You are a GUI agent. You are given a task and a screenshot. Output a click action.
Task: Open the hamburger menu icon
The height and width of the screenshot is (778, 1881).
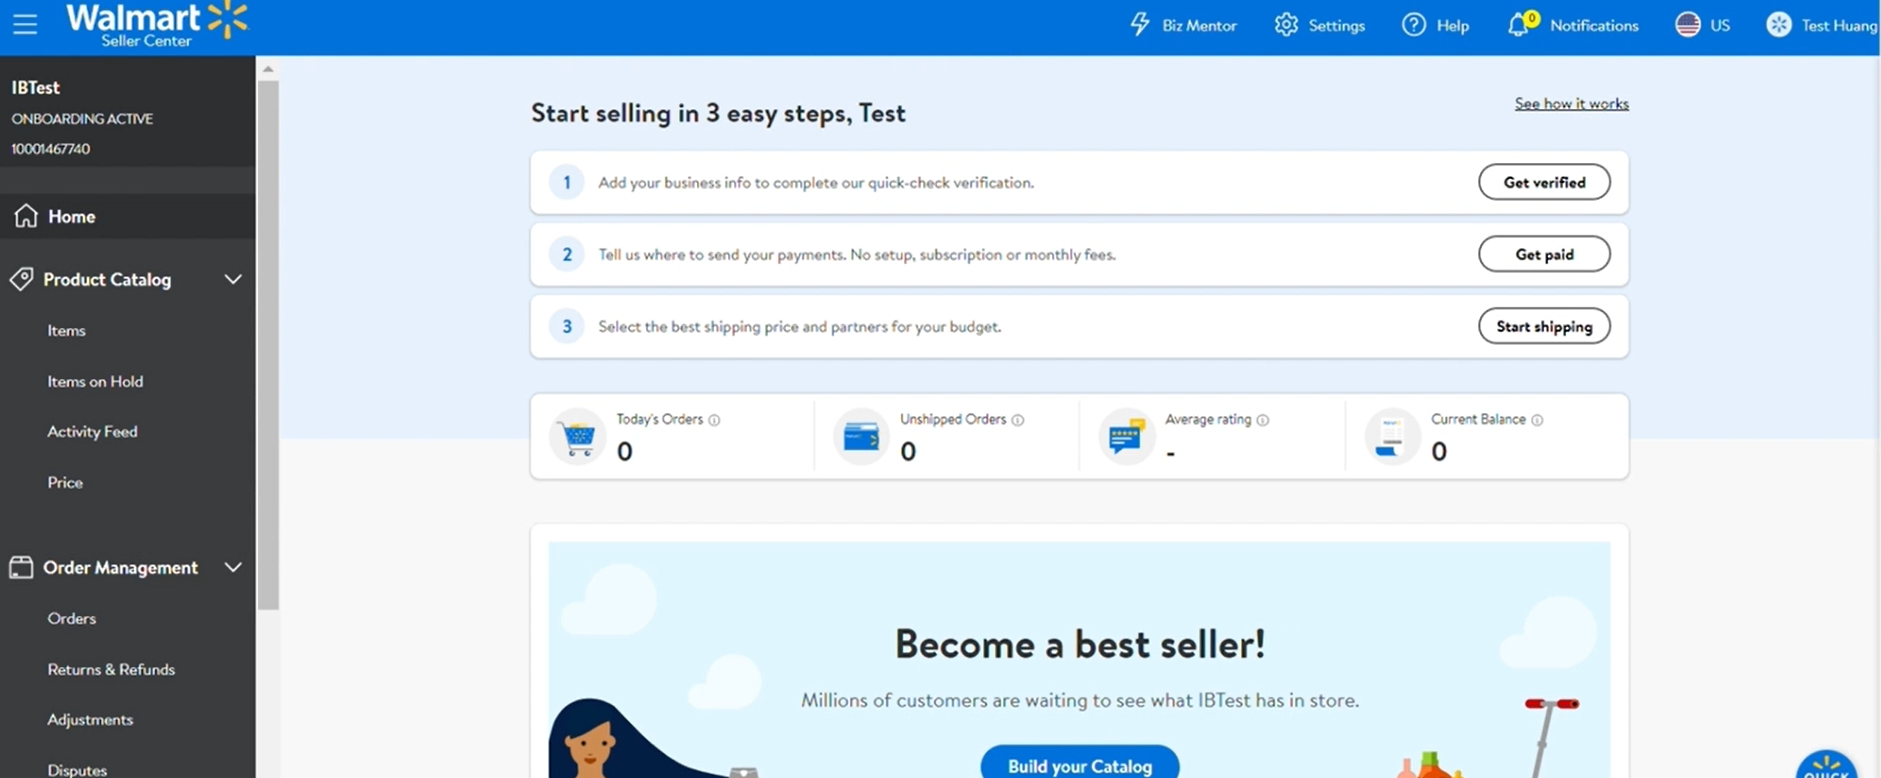(25, 24)
